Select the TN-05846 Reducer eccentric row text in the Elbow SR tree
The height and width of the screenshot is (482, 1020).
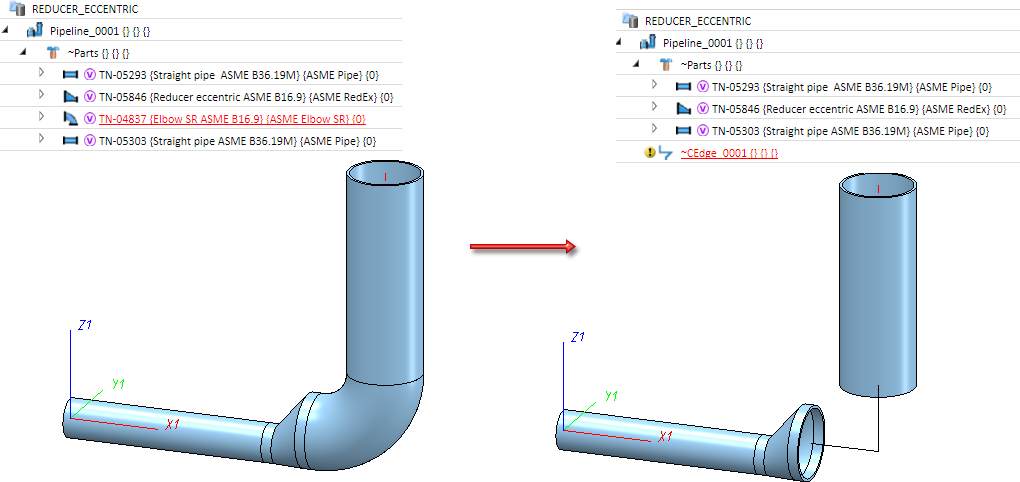click(x=246, y=98)
